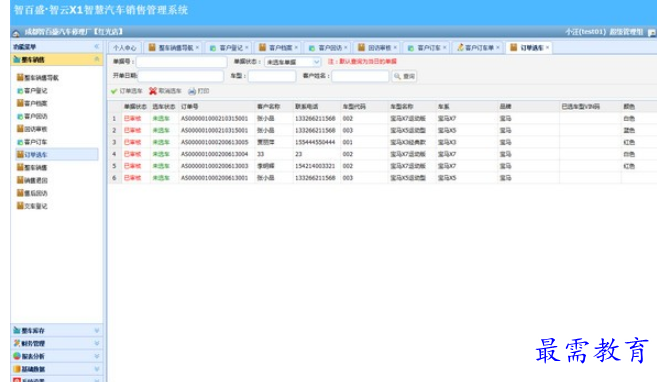This screenshot has width=657, height=382.
Task: Click the printer 打印 toolbar button
Action: [199, 91]
